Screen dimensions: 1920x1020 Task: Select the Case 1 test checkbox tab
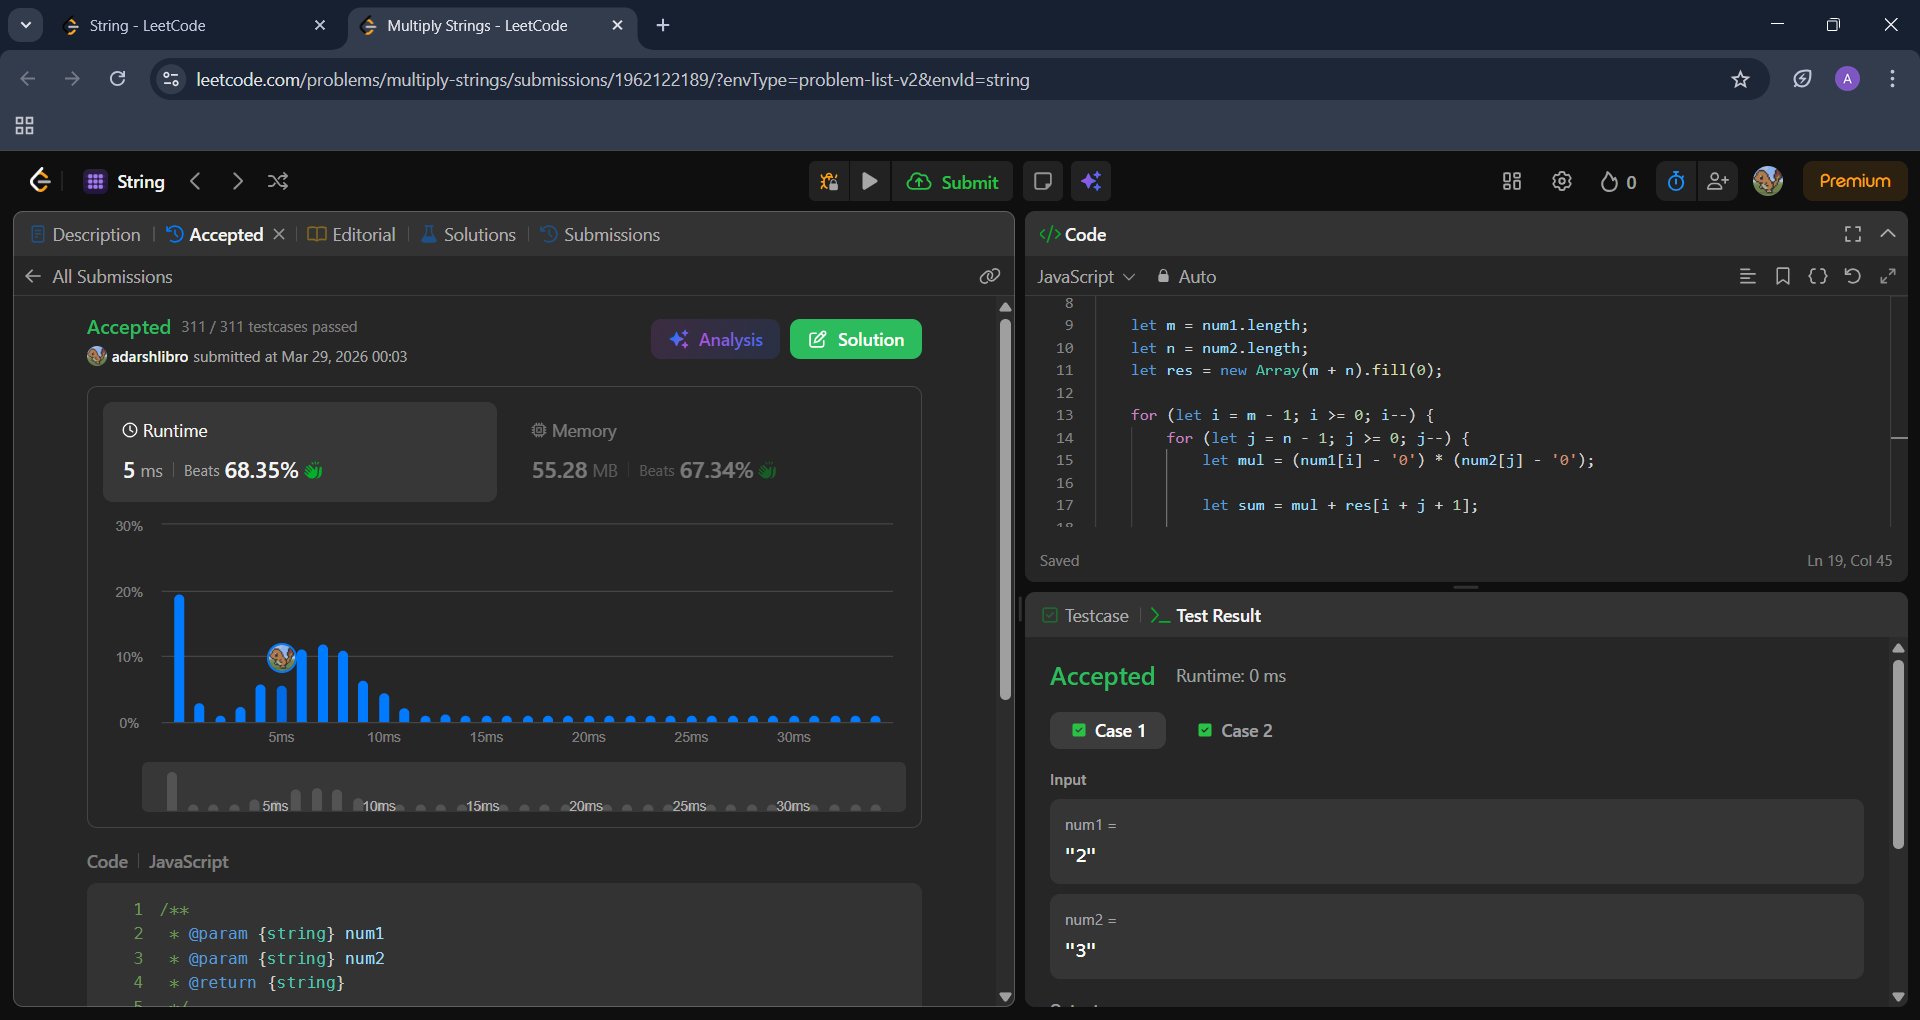point(1108,731)
